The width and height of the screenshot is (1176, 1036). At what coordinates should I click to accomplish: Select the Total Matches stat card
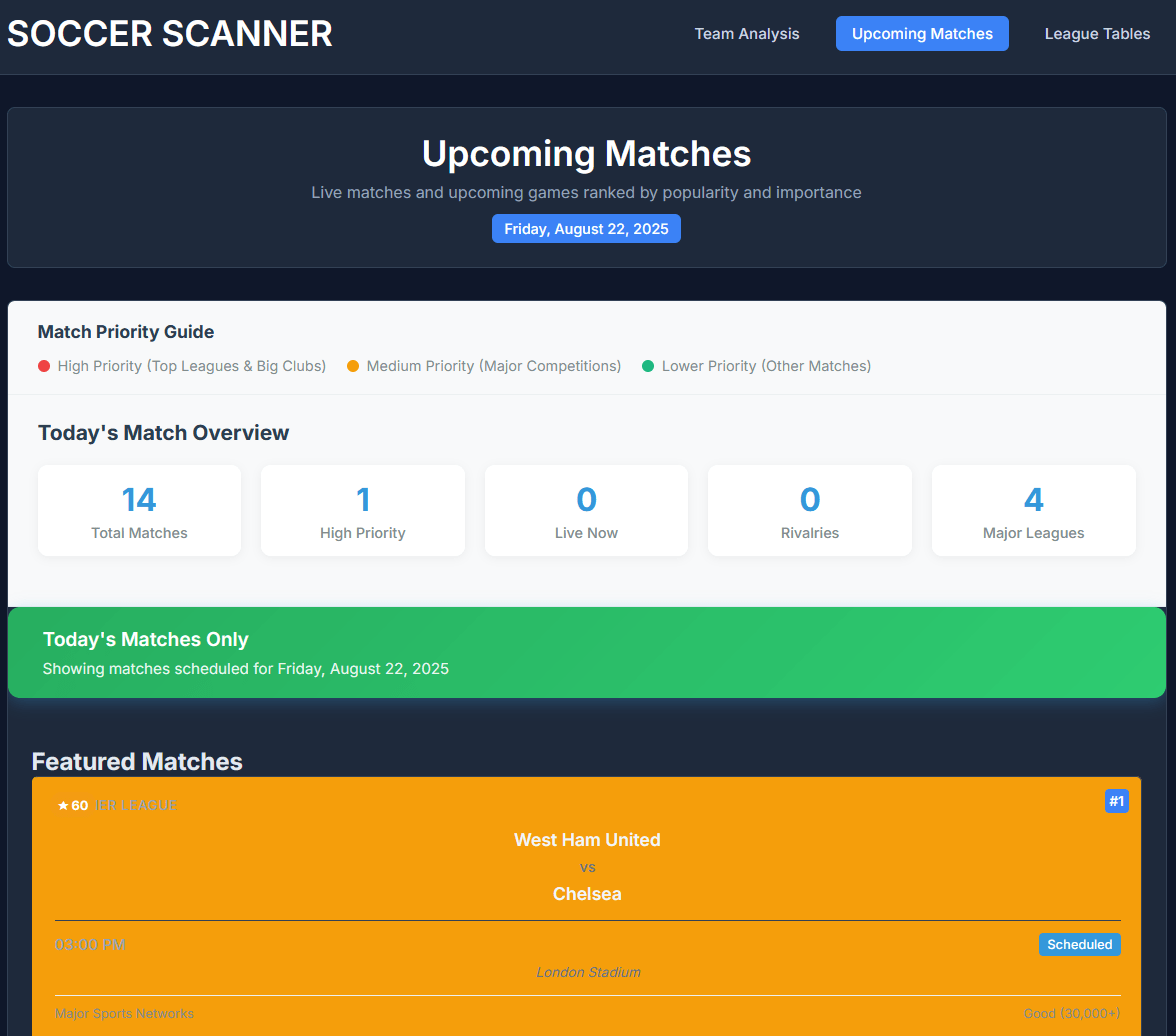click(139, 510)
